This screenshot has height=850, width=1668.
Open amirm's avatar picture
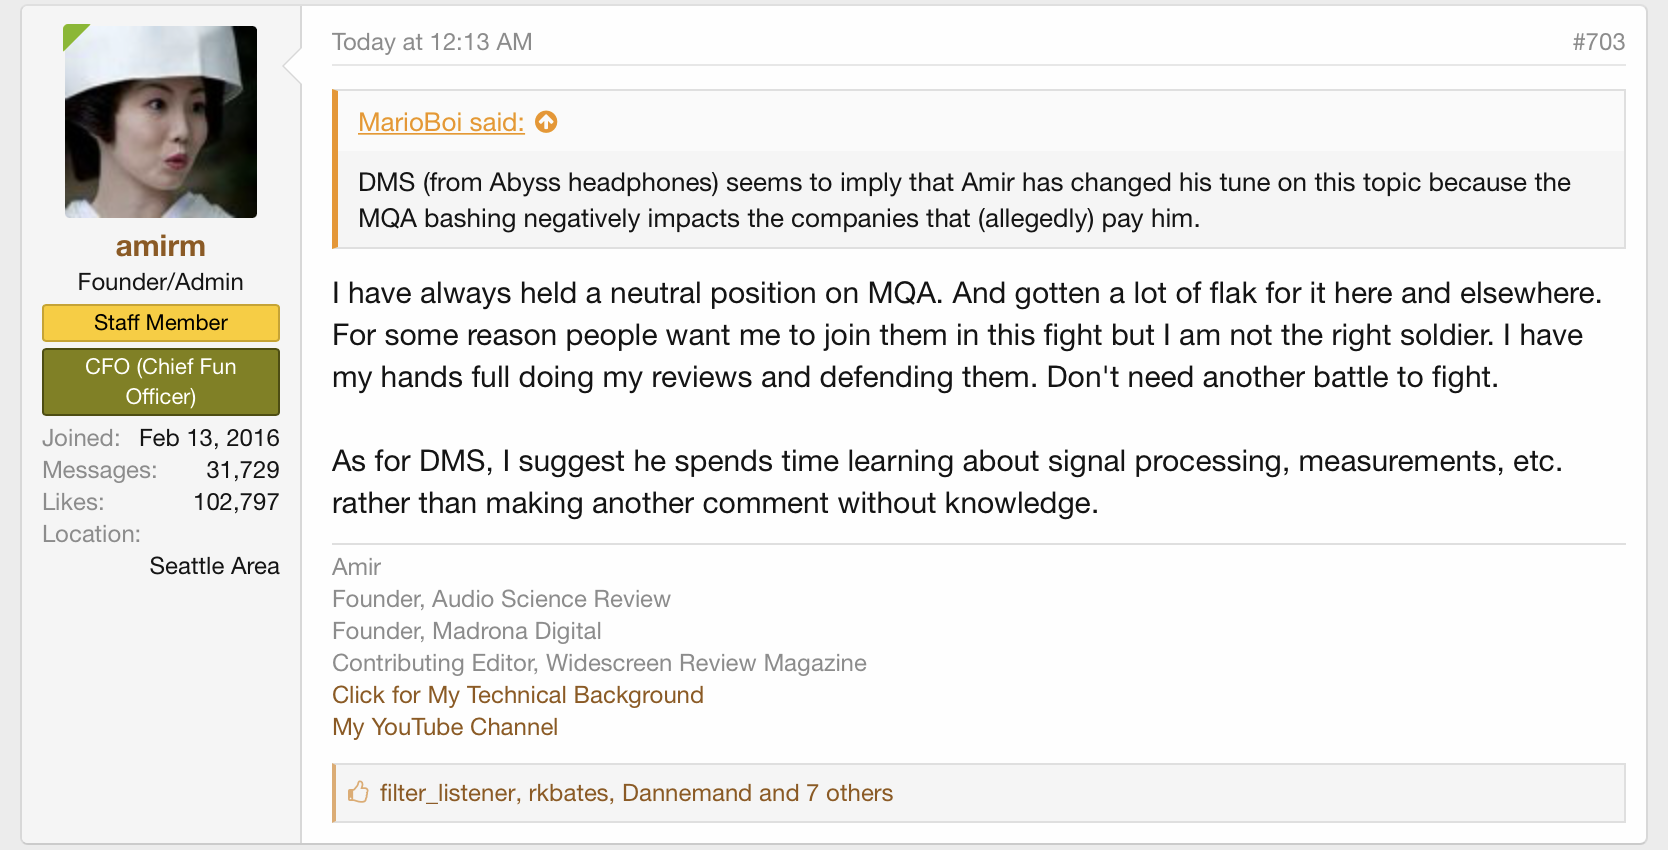[161, 122]
